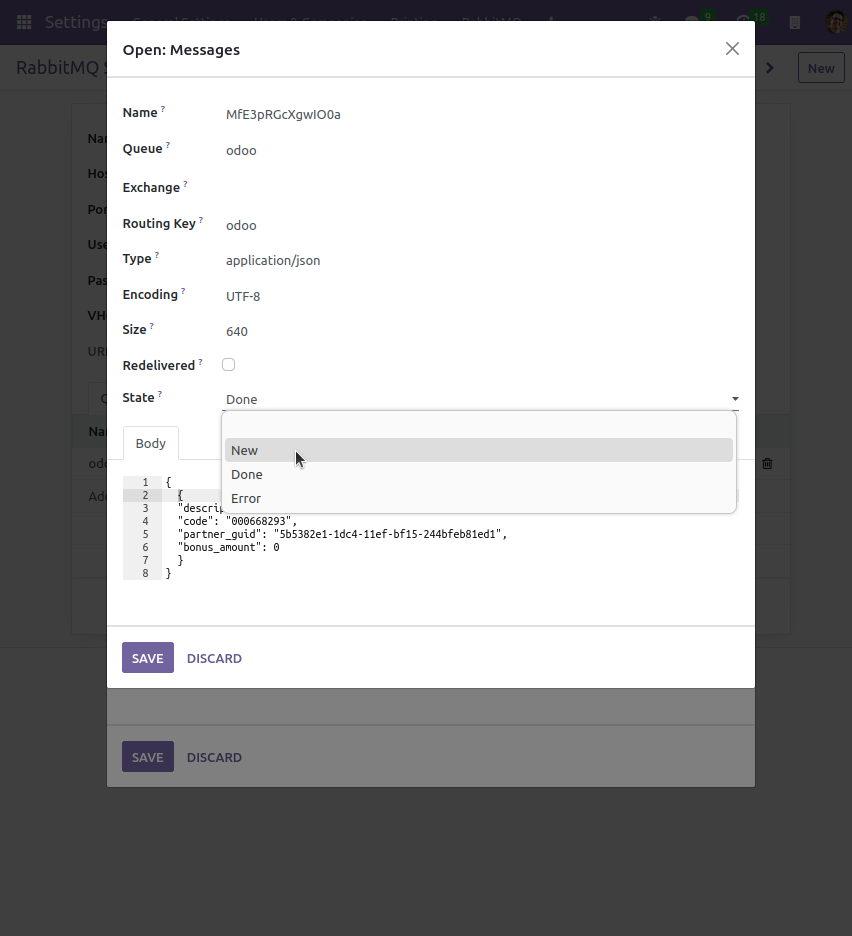852x936 pixels.
Task: Click the dimmed DISCARD button behind dialog
Action: 214,758
